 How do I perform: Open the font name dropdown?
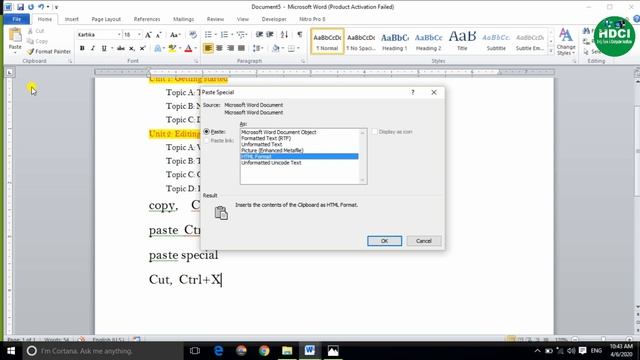point(119,35)
